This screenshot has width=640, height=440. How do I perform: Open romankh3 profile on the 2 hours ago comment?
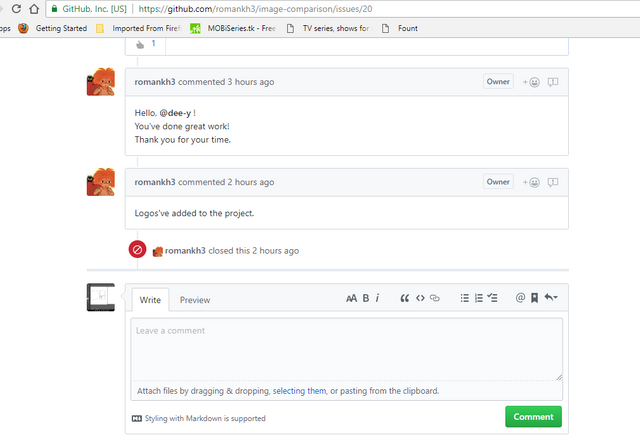pyautogui.click(x=155, y=182)
